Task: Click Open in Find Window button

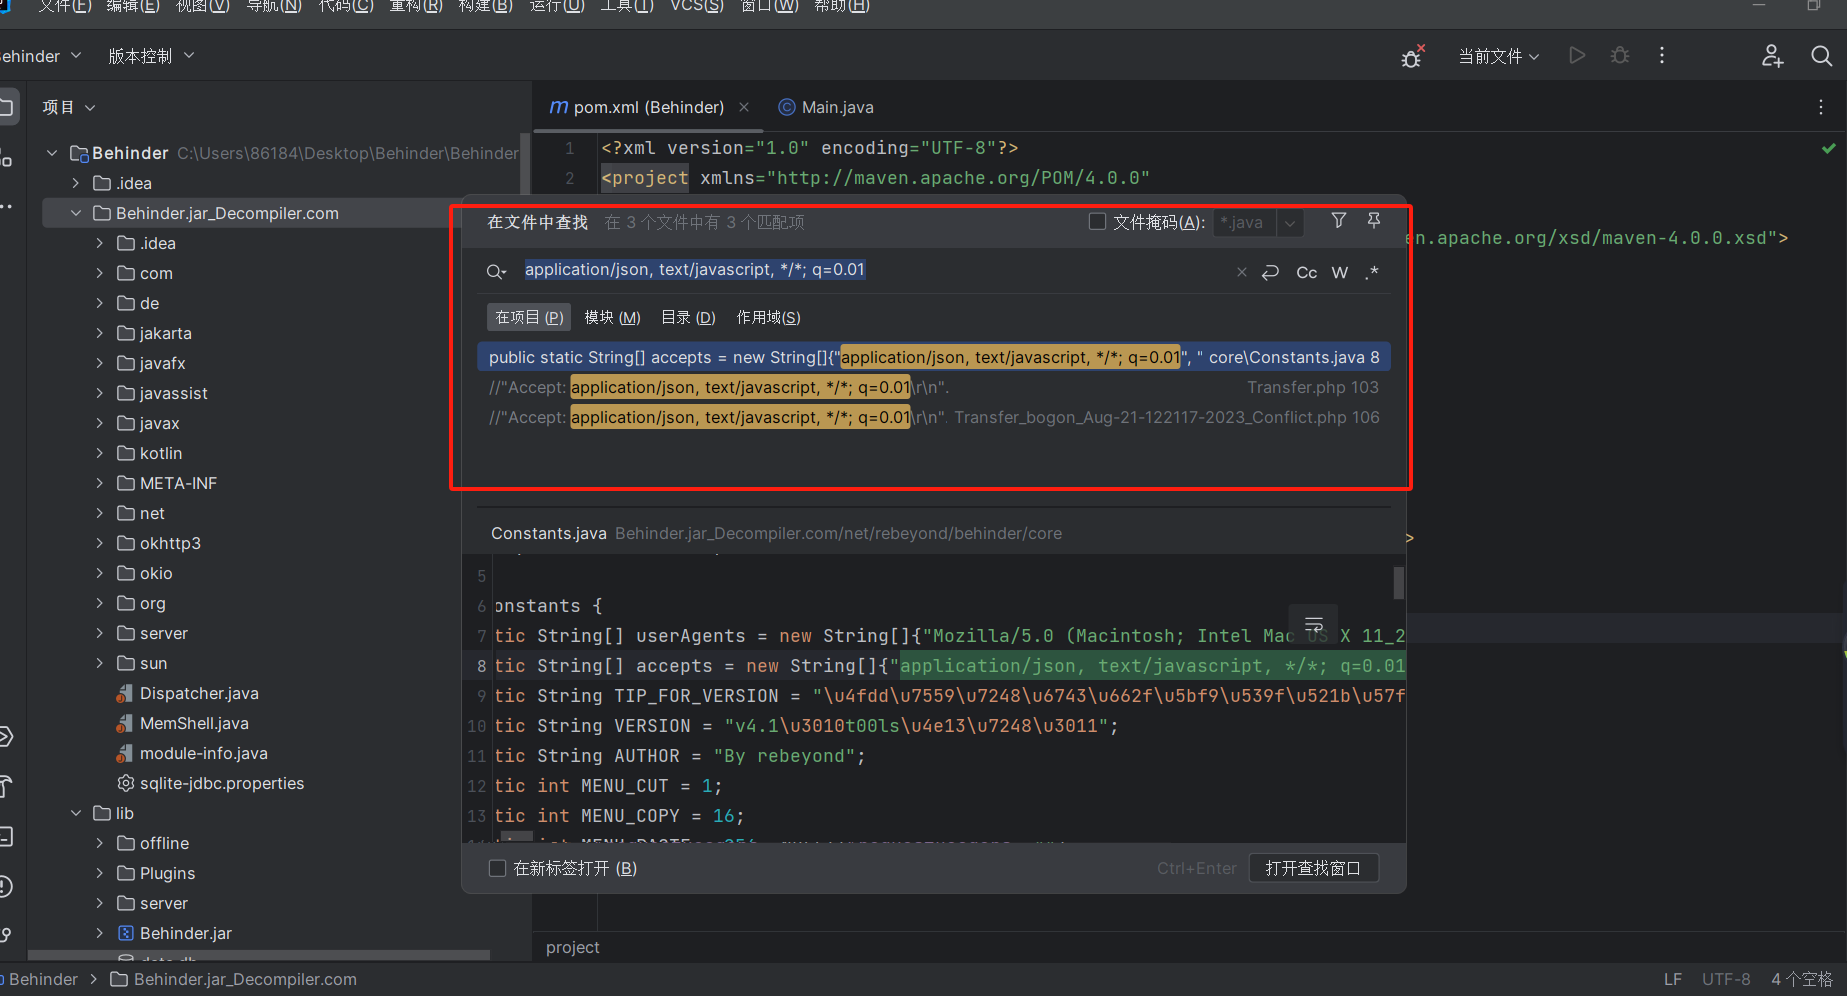Action: [x=1313, y=868]
